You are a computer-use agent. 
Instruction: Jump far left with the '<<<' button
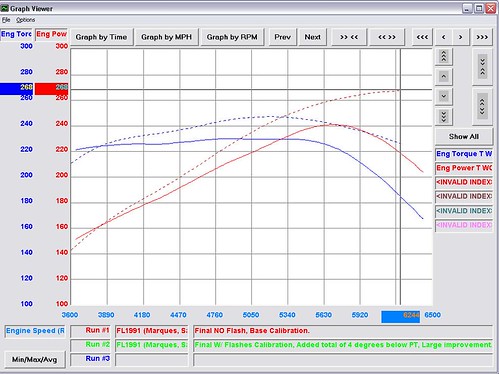[x=422, y=37]
